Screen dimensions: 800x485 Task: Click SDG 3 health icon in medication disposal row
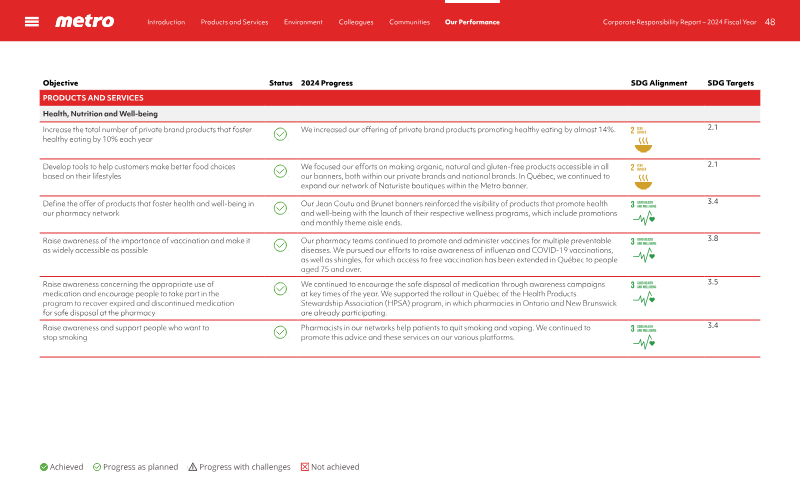tap(643, 294)
